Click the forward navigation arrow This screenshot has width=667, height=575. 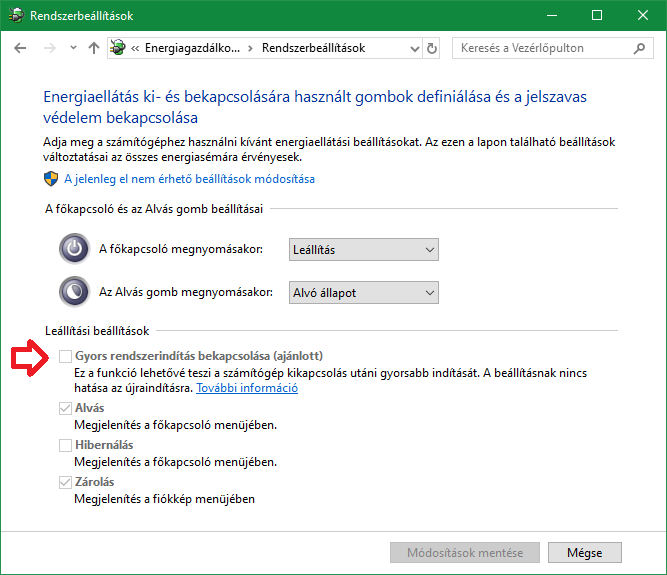(50, 48)
